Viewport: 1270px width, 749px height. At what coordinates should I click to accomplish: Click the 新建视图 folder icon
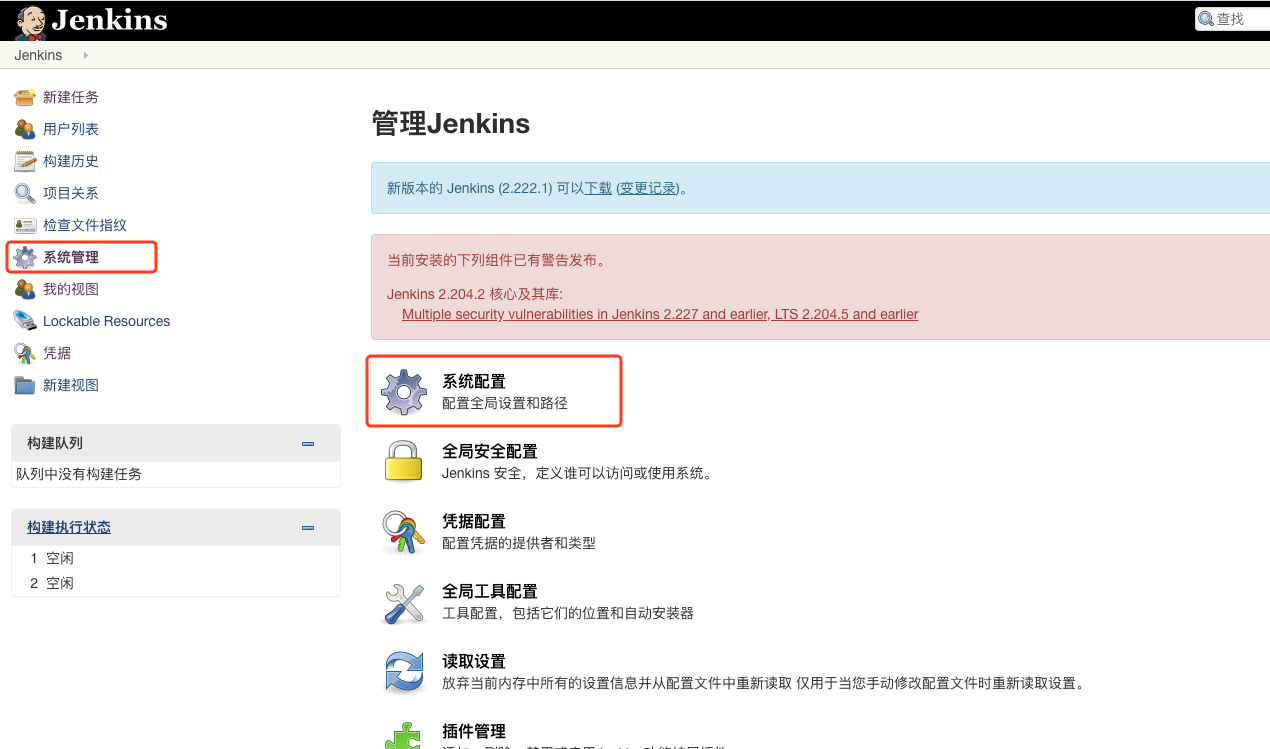(x=25, y=385)
